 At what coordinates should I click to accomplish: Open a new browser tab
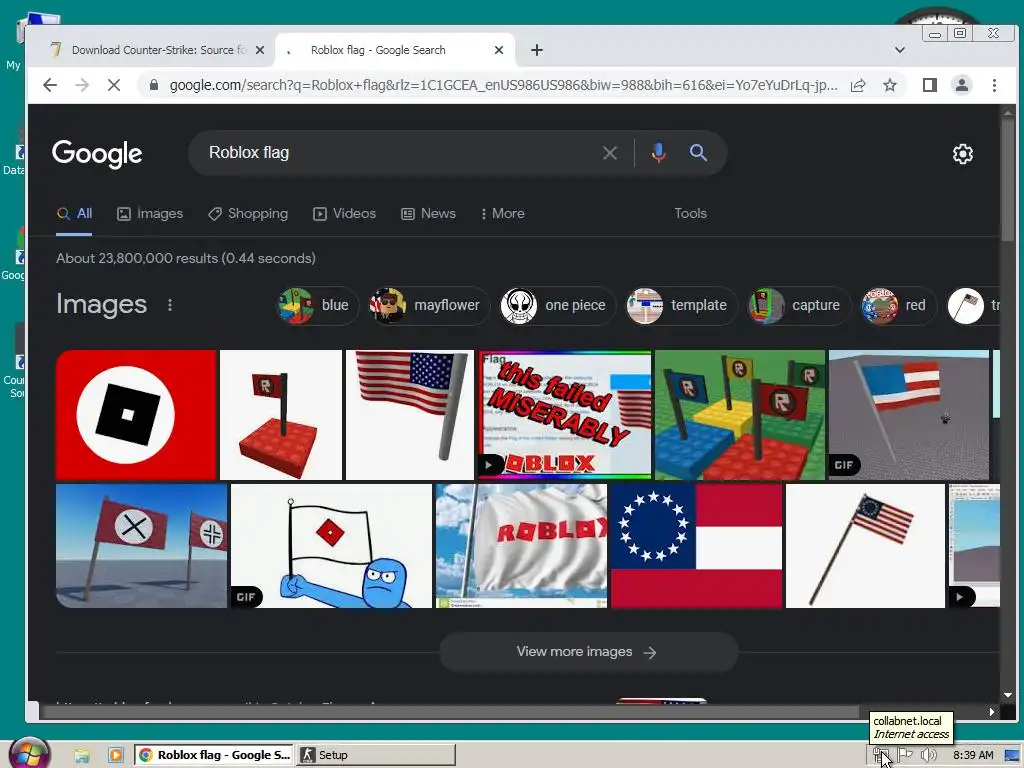(x=537, y=50)
